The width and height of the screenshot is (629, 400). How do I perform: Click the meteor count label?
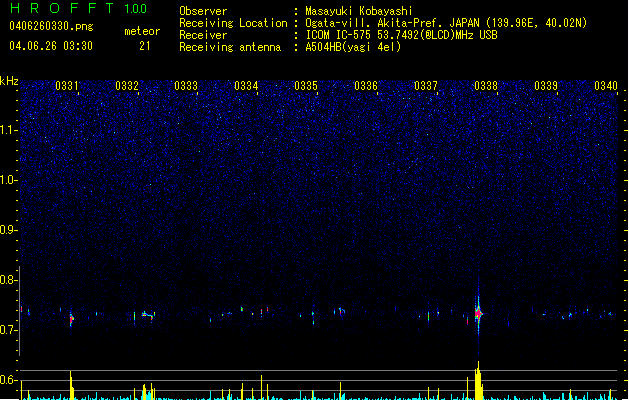(x=142, y=31)
